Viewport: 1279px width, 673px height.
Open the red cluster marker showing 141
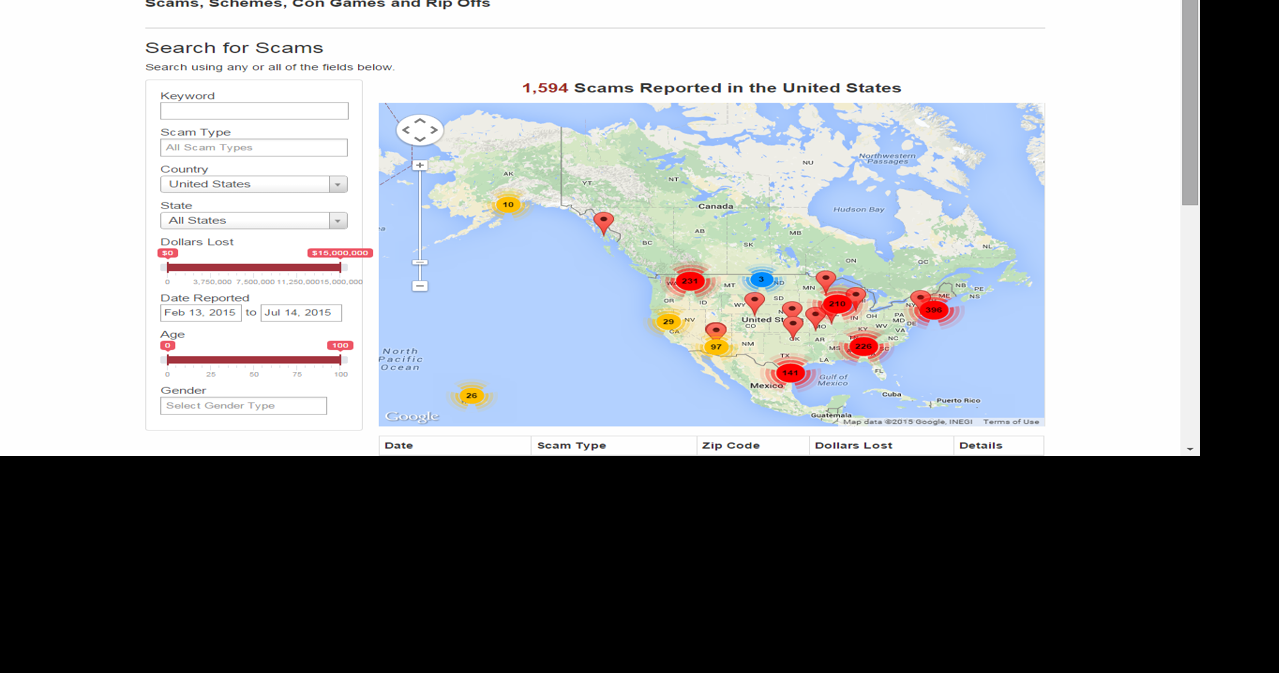(x=790, y=373)
